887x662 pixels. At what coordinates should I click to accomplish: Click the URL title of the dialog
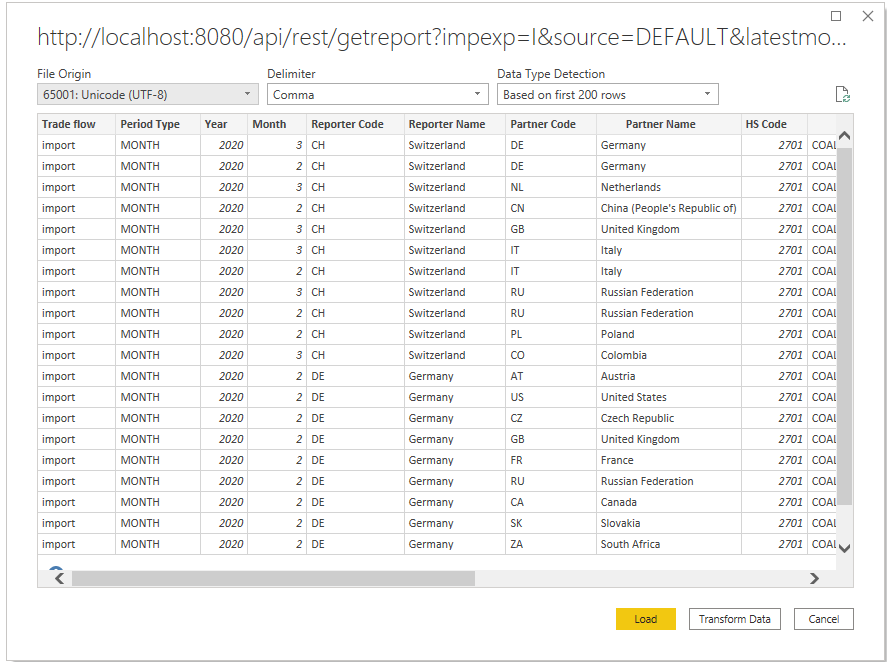click(x=442, y=37)
